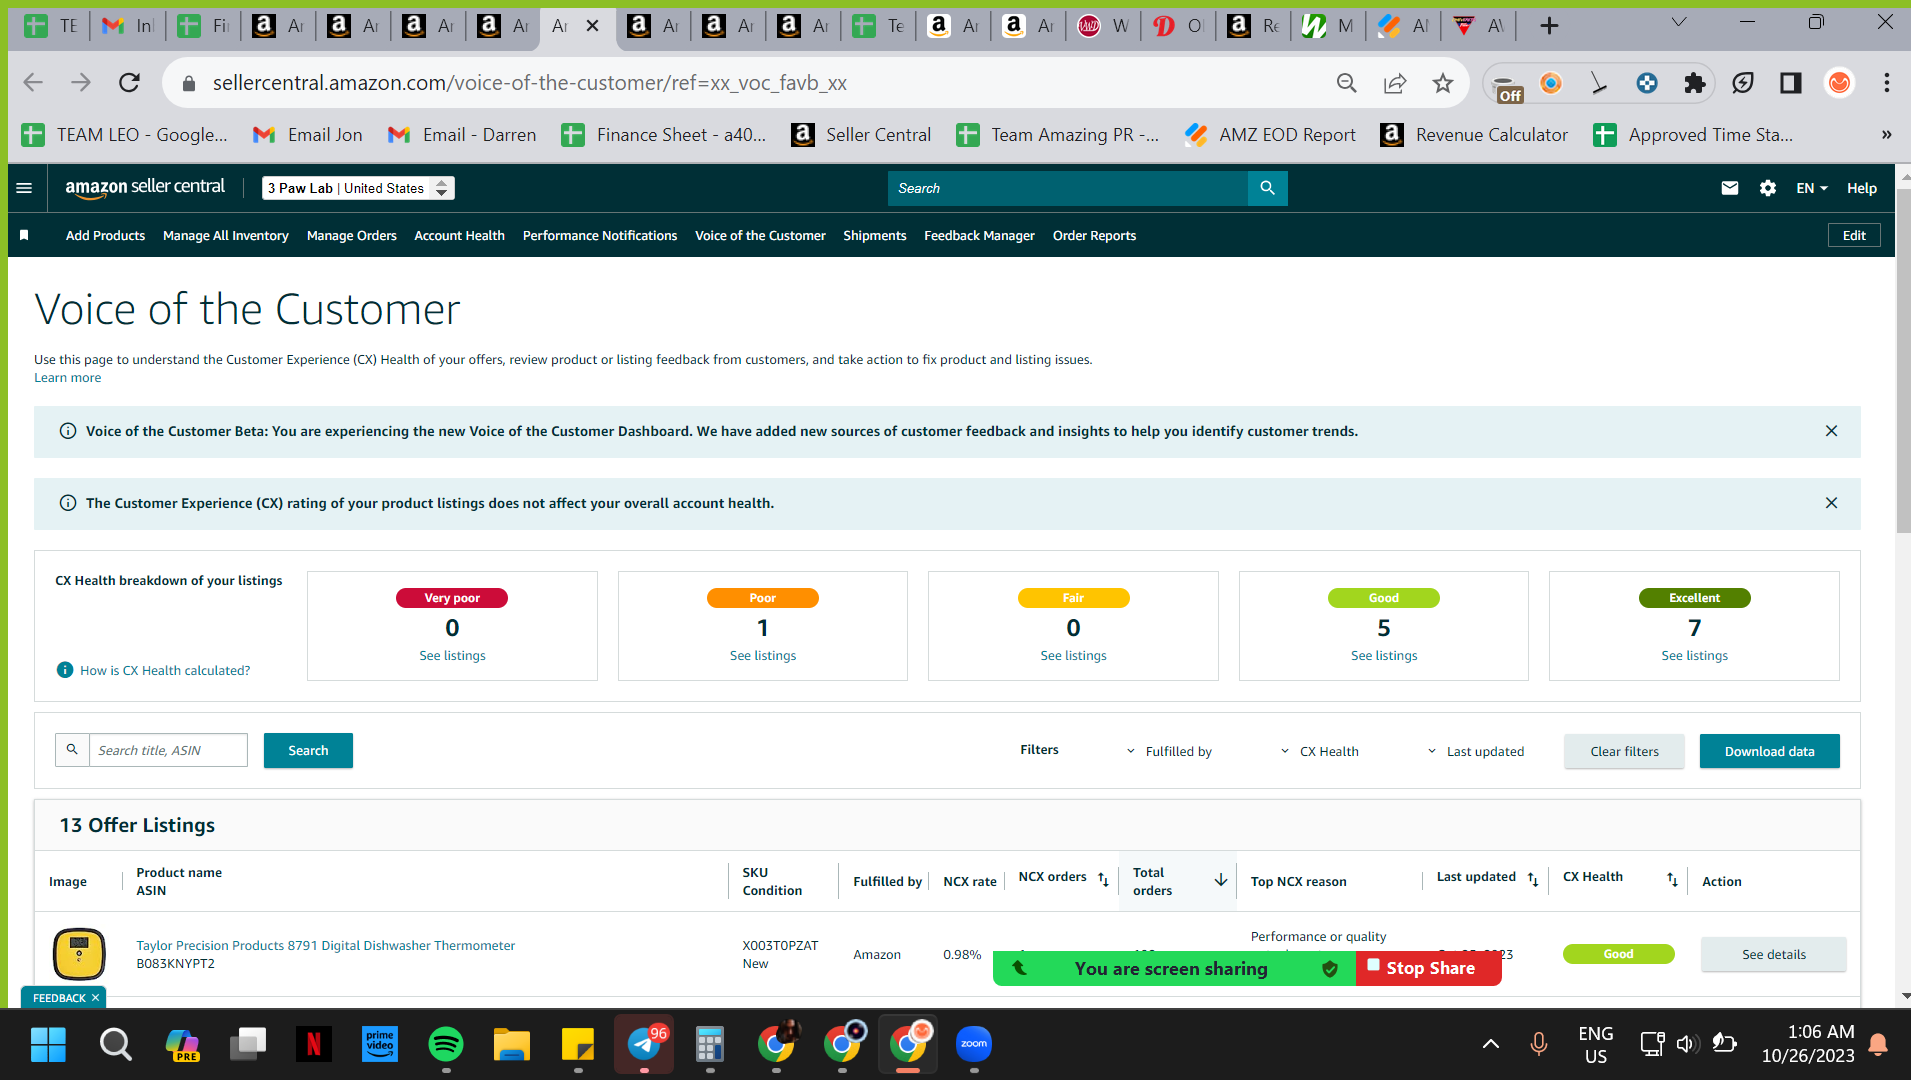Click the product thumbnail of Taylor Dishwasher Thermometer
This screenshot has height=1080, width=1911.
[x=79, y=953]
